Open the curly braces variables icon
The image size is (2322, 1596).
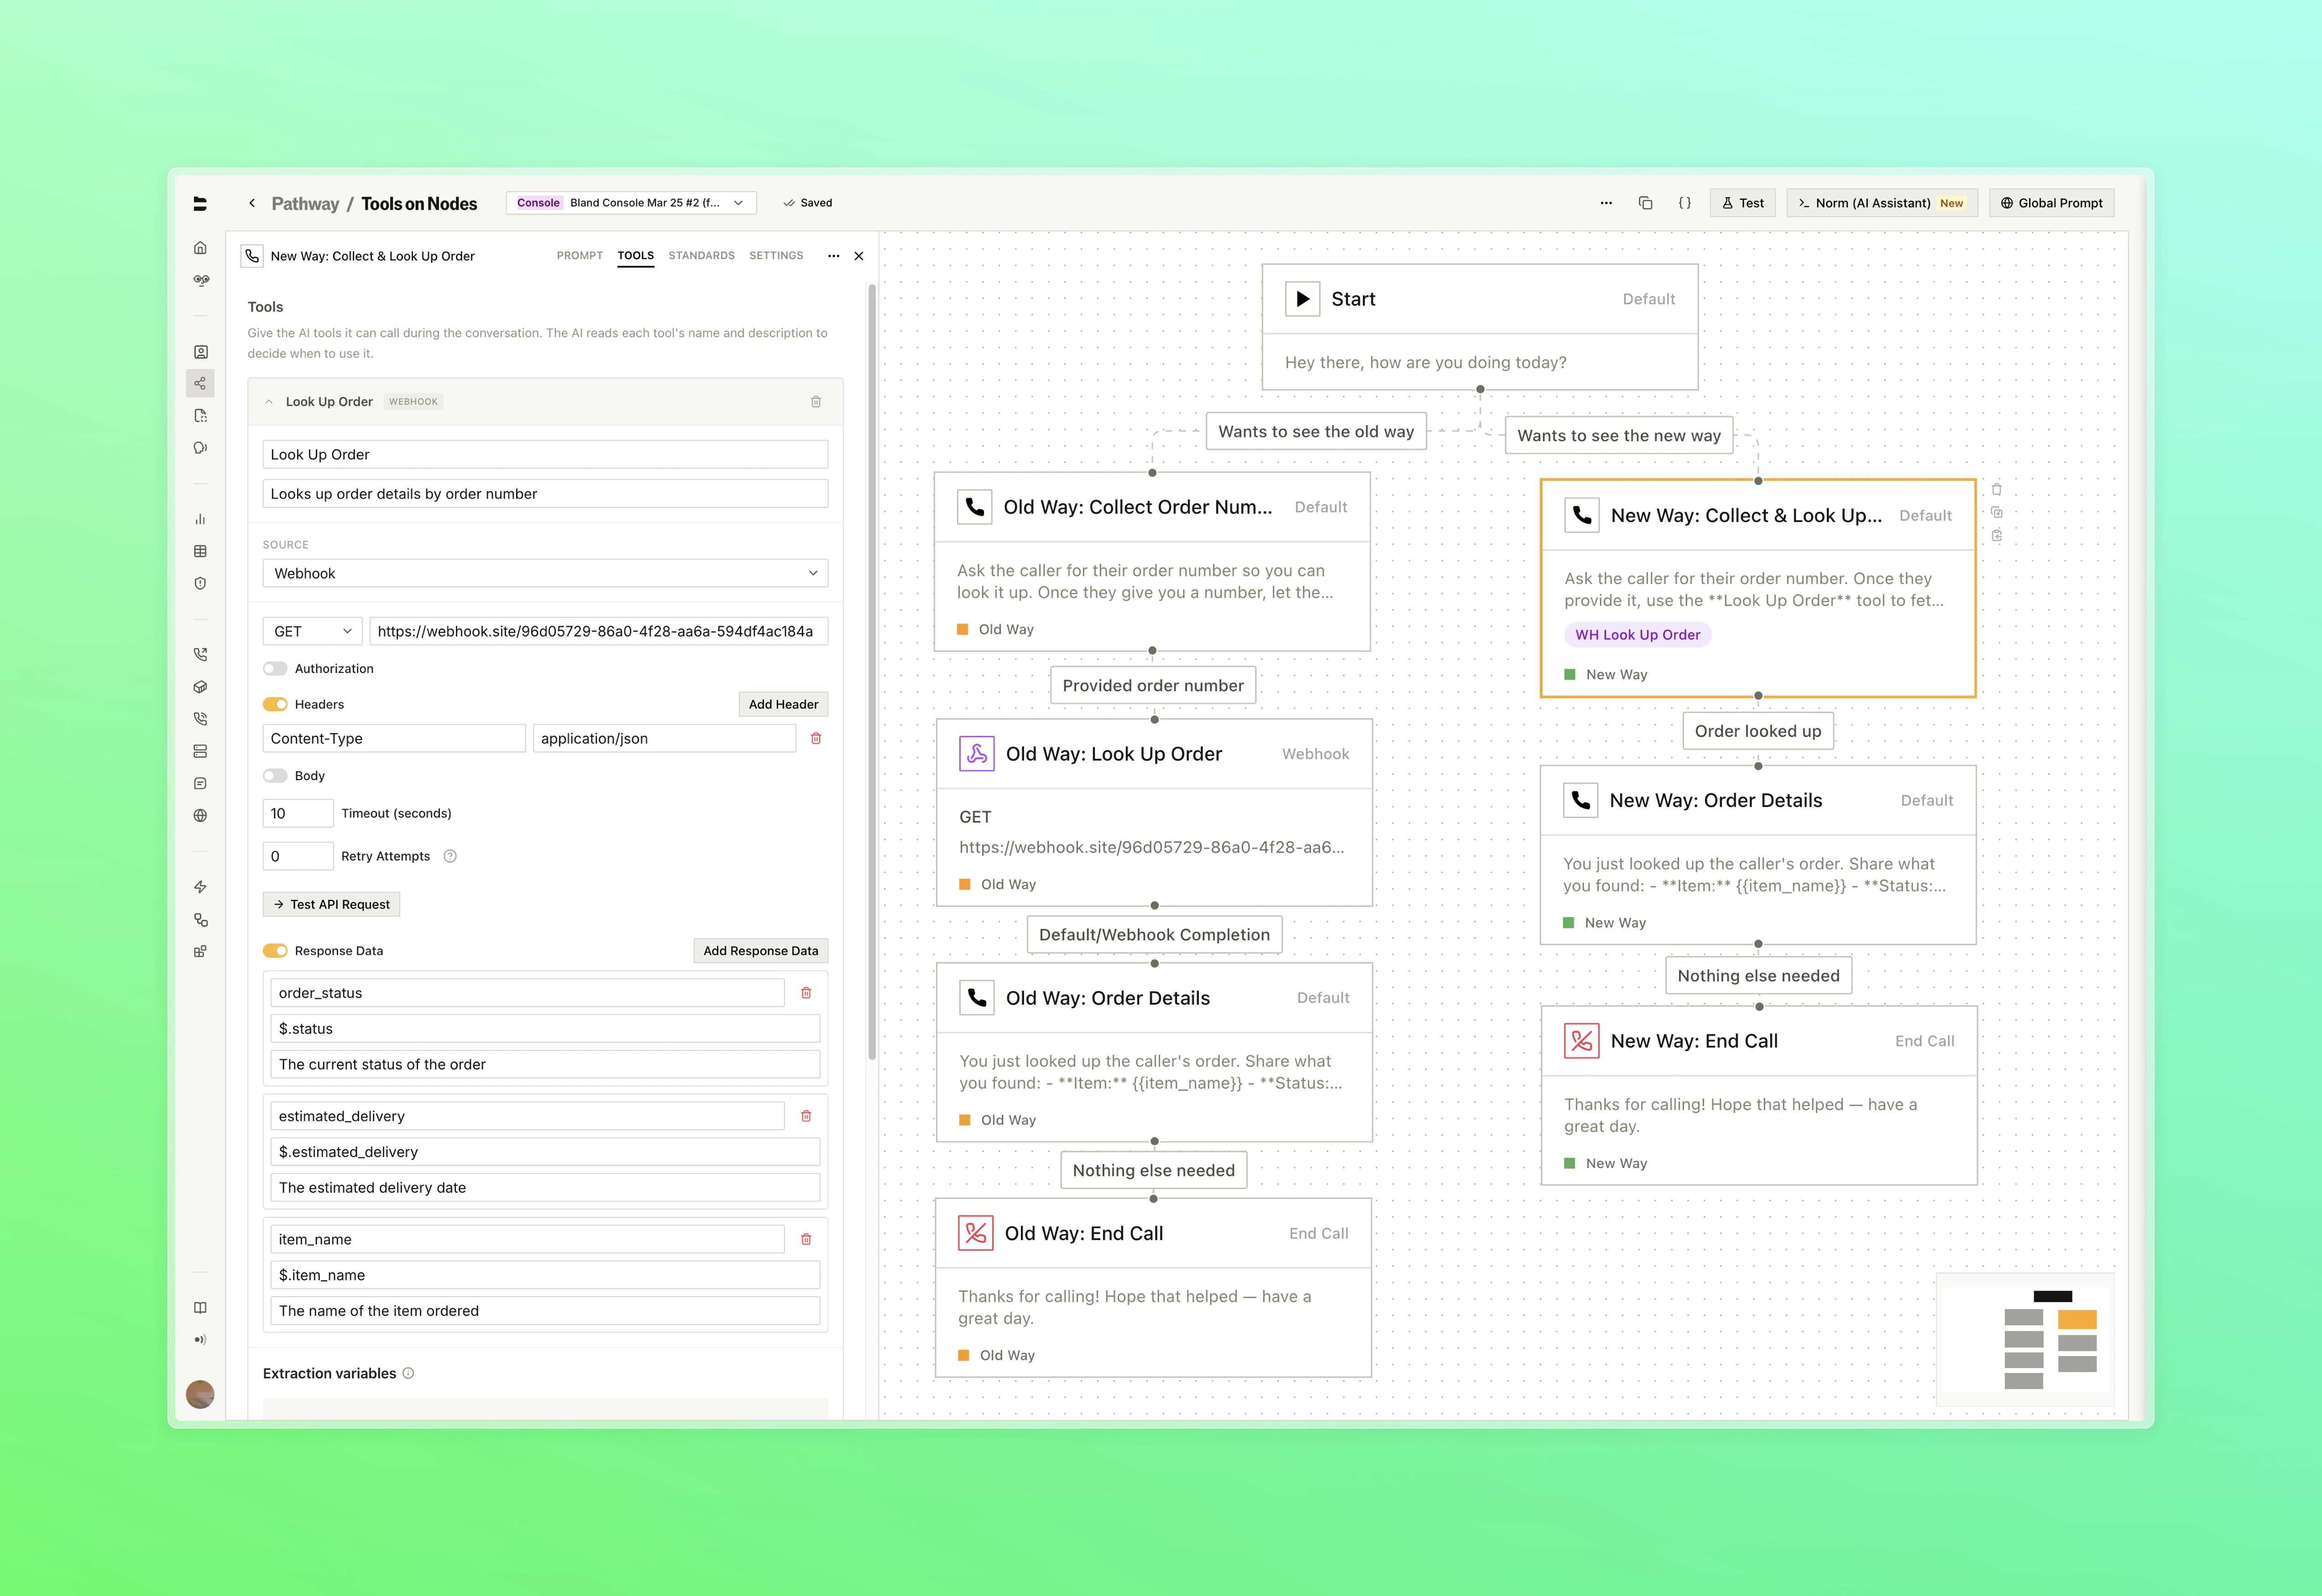pos(1685,203)
